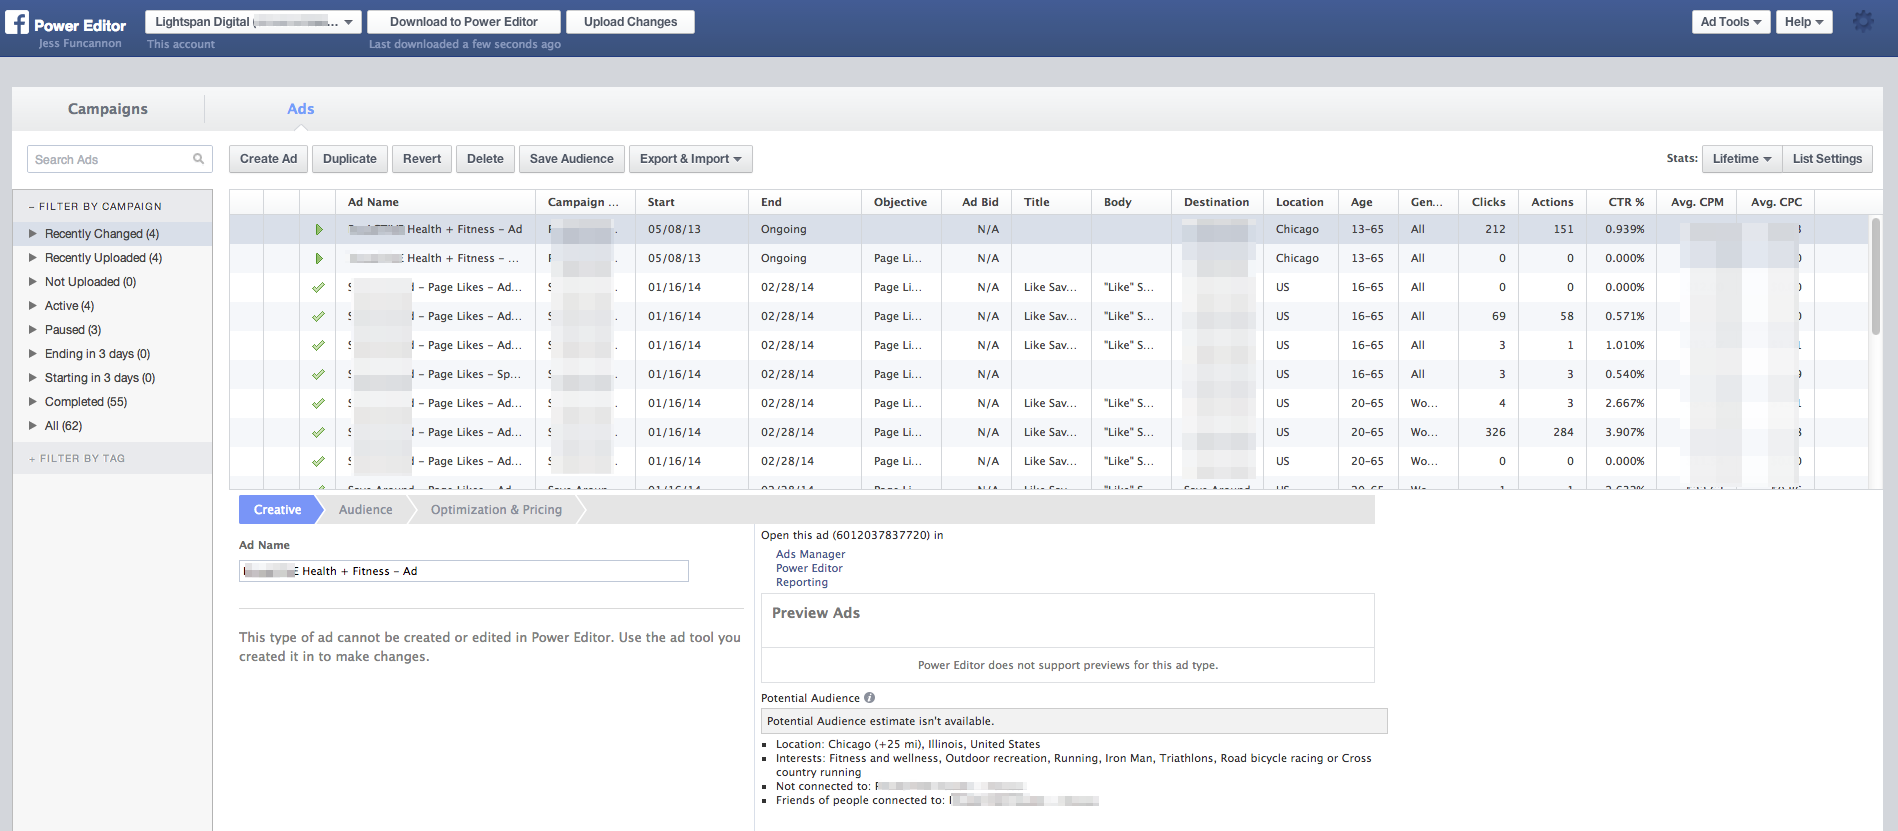Open the Export & Import dropdown

[x=690, y=159]
